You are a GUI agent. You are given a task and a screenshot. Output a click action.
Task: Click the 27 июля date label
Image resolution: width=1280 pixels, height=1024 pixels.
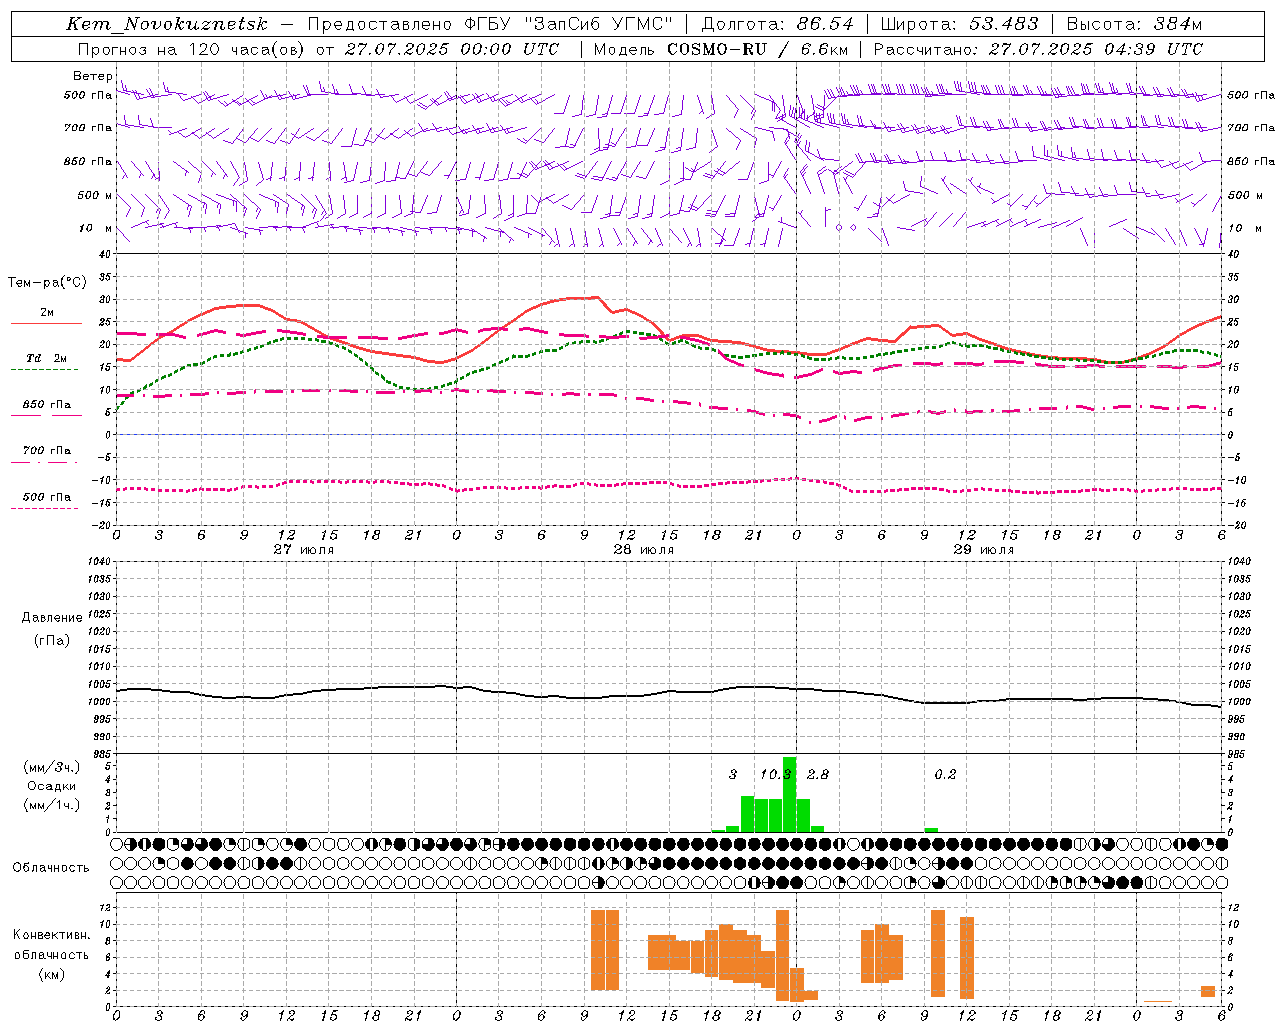[x=304, y=550]
